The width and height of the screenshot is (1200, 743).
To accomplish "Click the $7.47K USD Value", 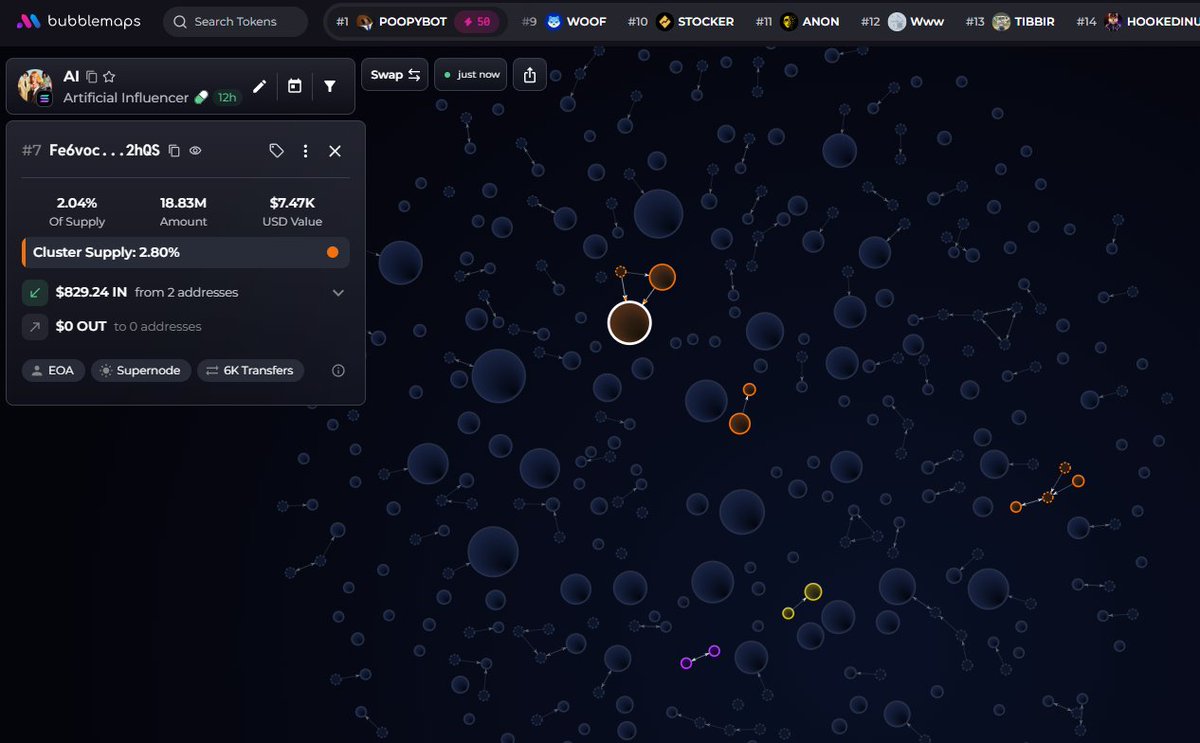I will coord(292,203).
